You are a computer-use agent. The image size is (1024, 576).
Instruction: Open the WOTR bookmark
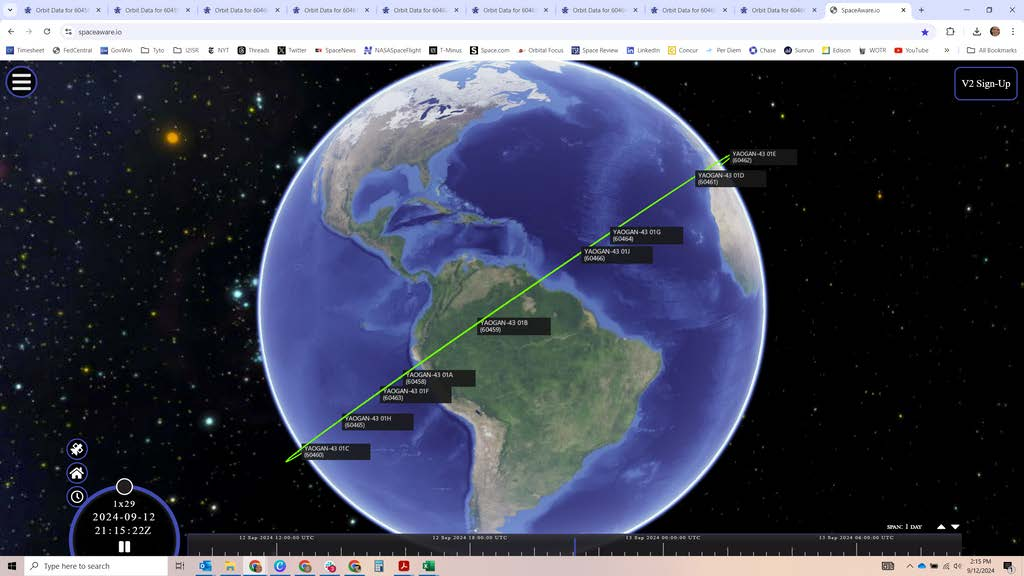(x=872, y=50)
